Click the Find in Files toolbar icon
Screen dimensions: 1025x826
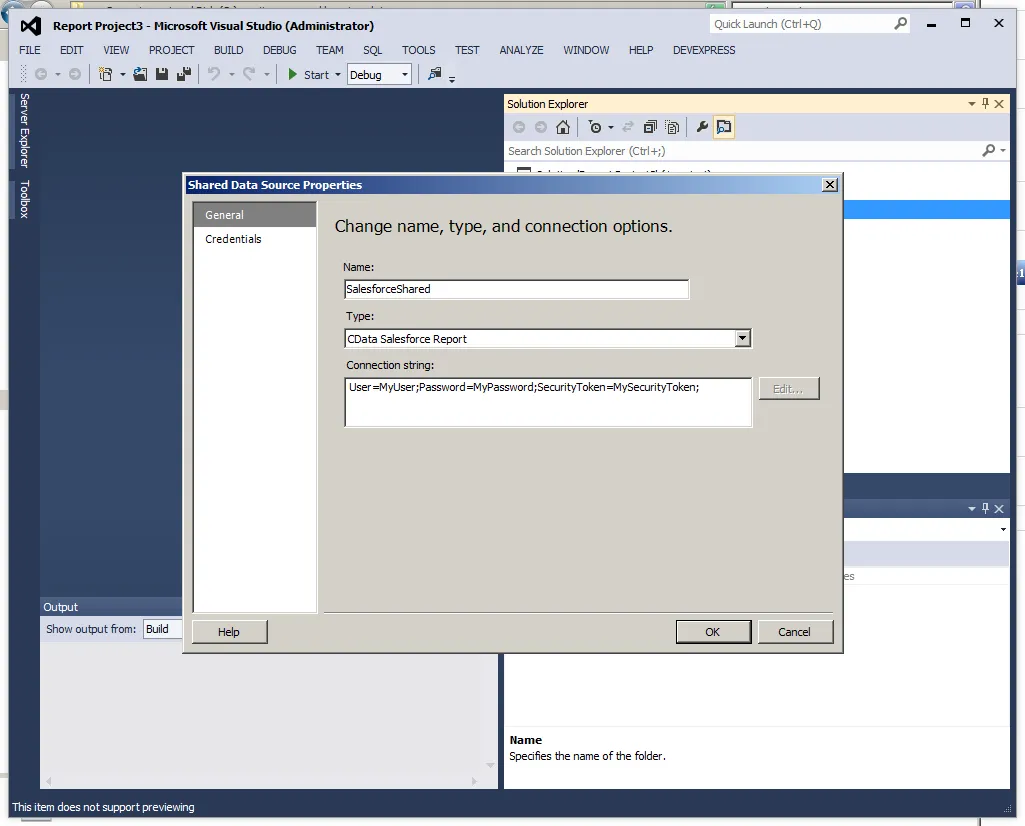[434, 74]
